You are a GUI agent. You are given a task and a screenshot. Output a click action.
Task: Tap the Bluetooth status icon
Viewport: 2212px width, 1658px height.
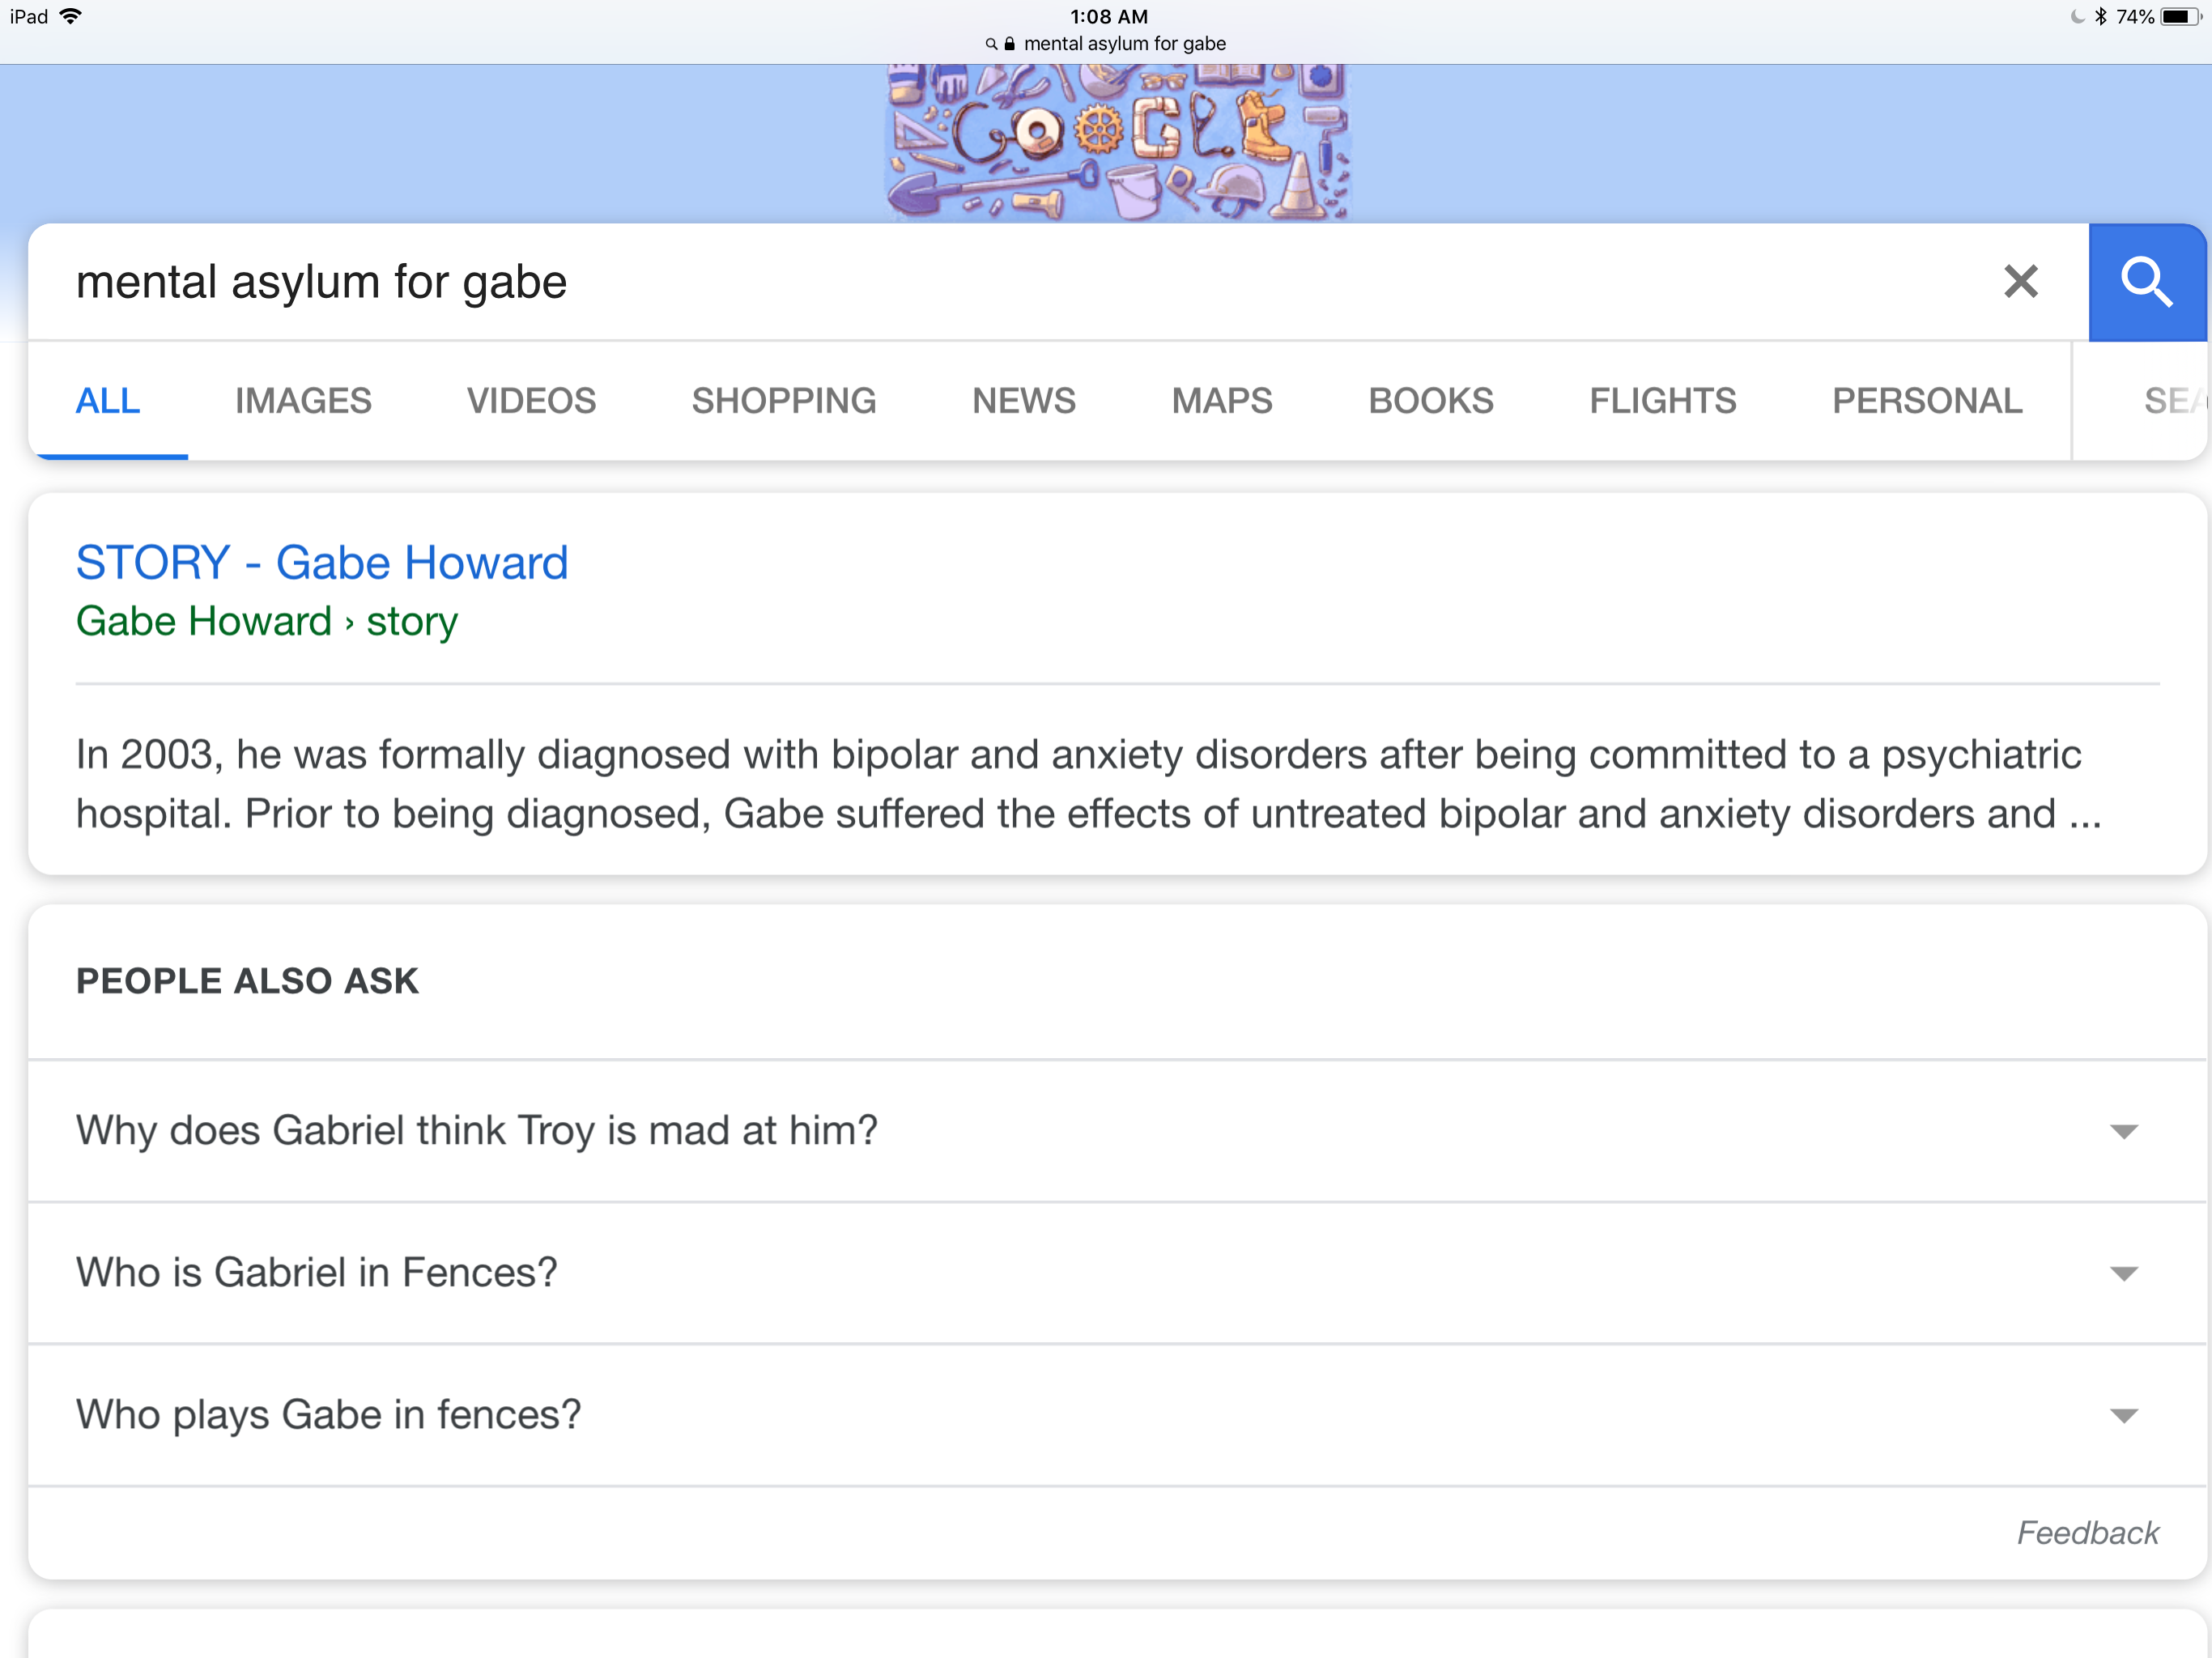pyautogui.click(x=2100, y=17)
